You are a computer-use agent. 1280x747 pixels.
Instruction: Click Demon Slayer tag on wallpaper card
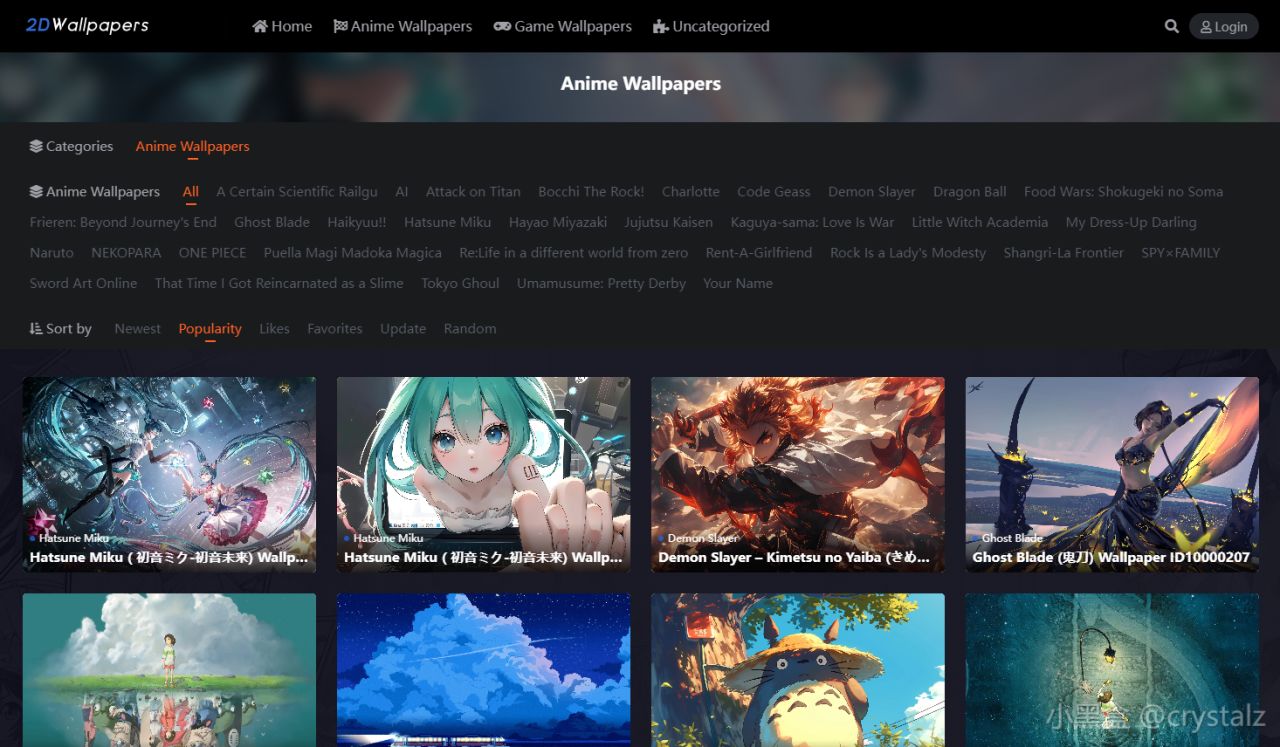[702, 538]
